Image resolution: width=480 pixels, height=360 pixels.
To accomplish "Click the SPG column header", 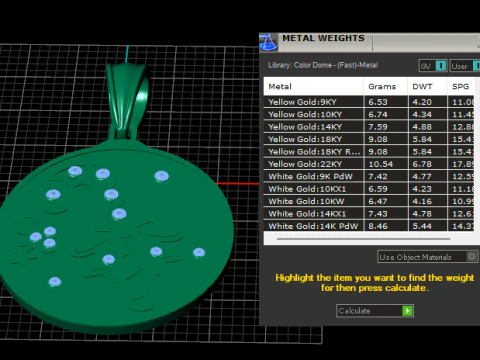I will tap(461, 87).
